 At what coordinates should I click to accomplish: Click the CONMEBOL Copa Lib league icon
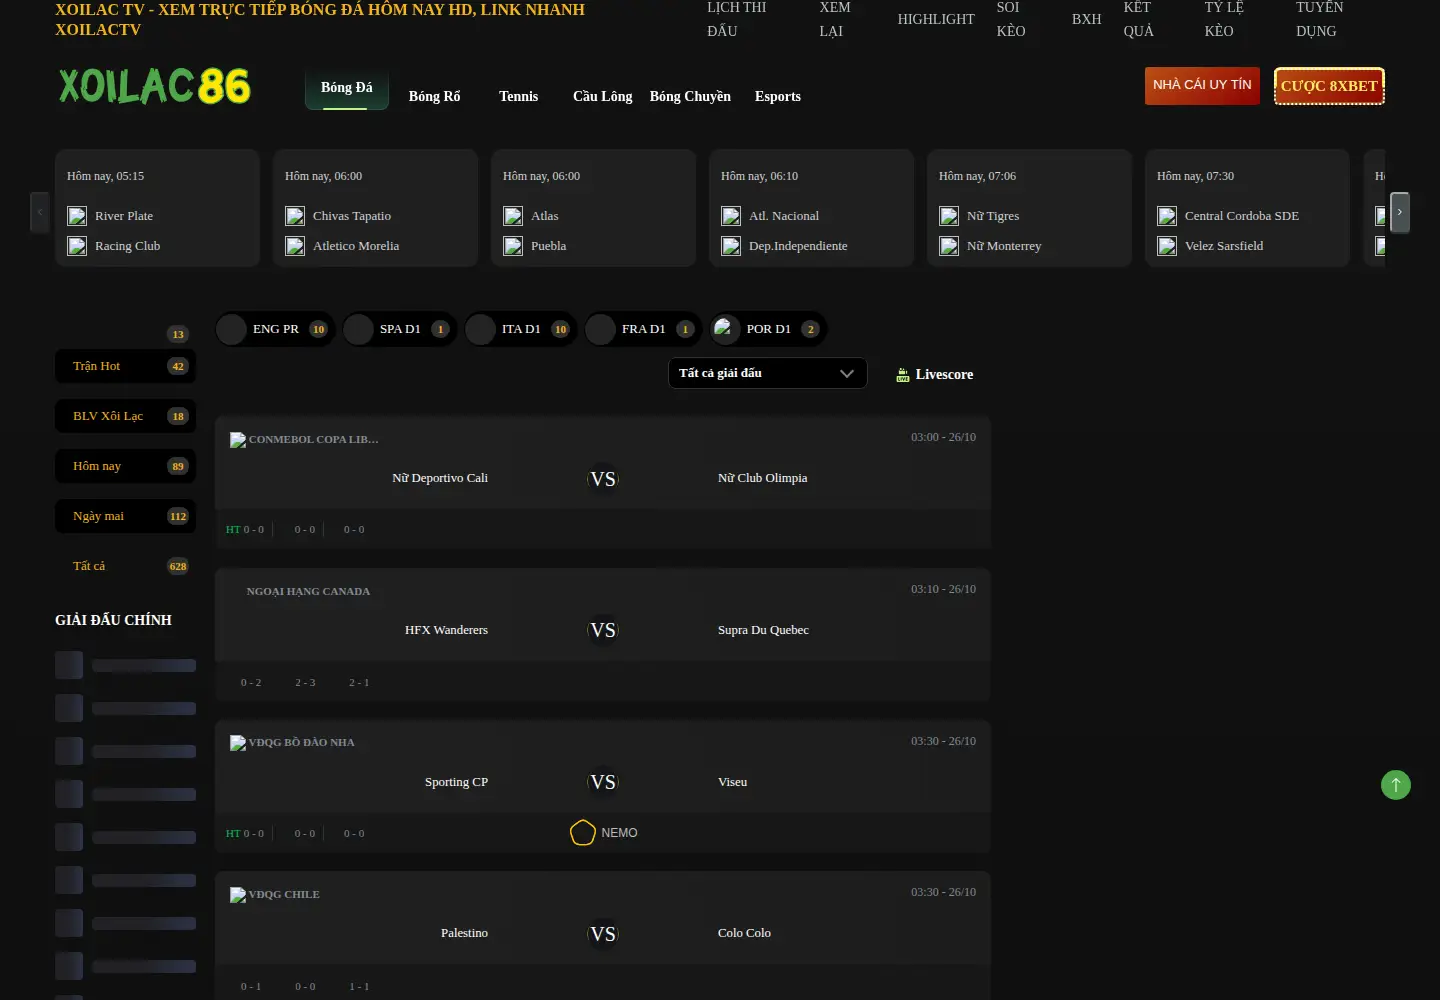pyautogui.click(x=238, y=440)
